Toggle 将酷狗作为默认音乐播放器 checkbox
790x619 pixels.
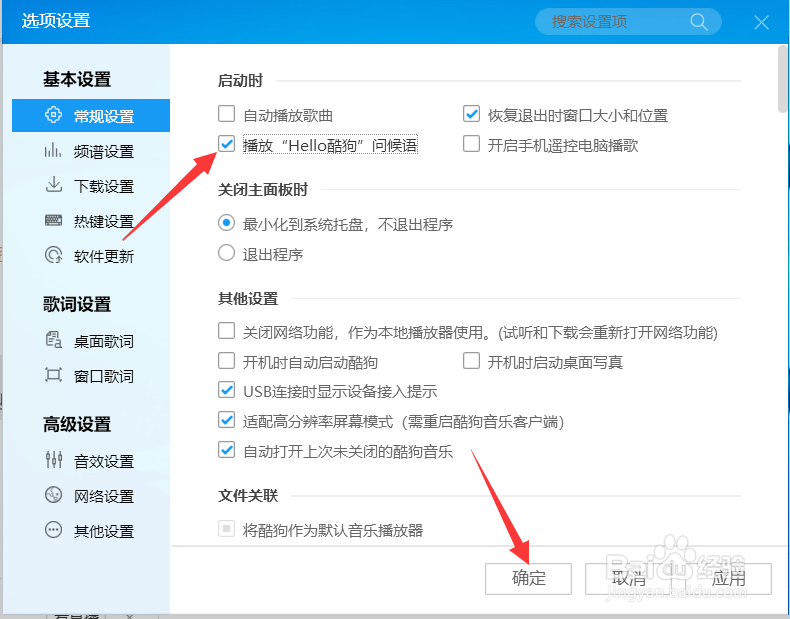[x=226, y=529]
